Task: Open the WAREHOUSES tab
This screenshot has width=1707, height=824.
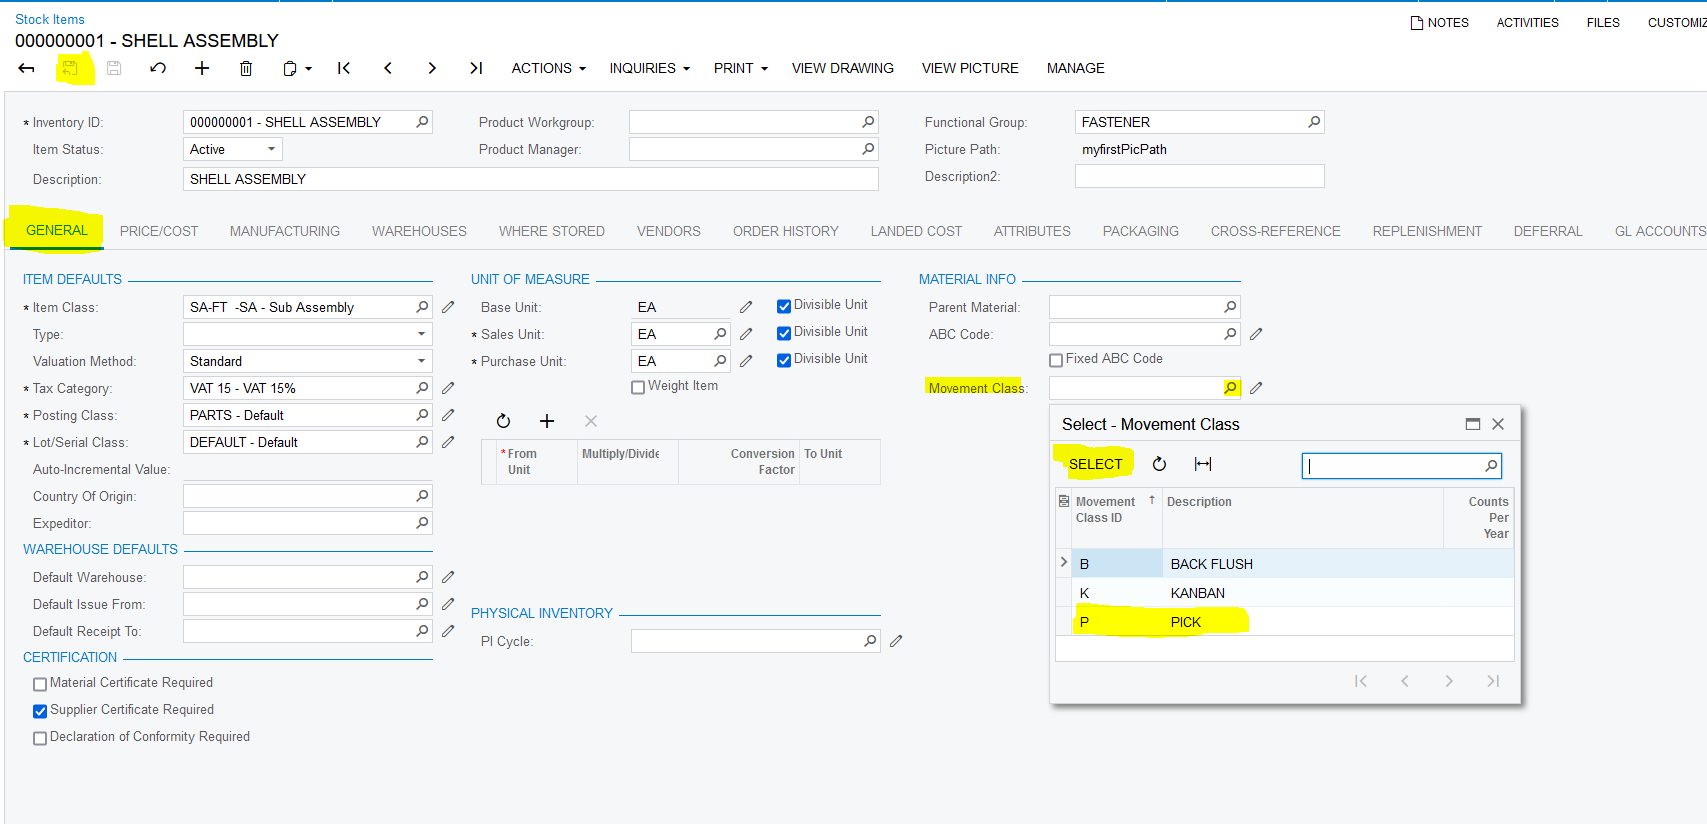Action: [419, 231]
